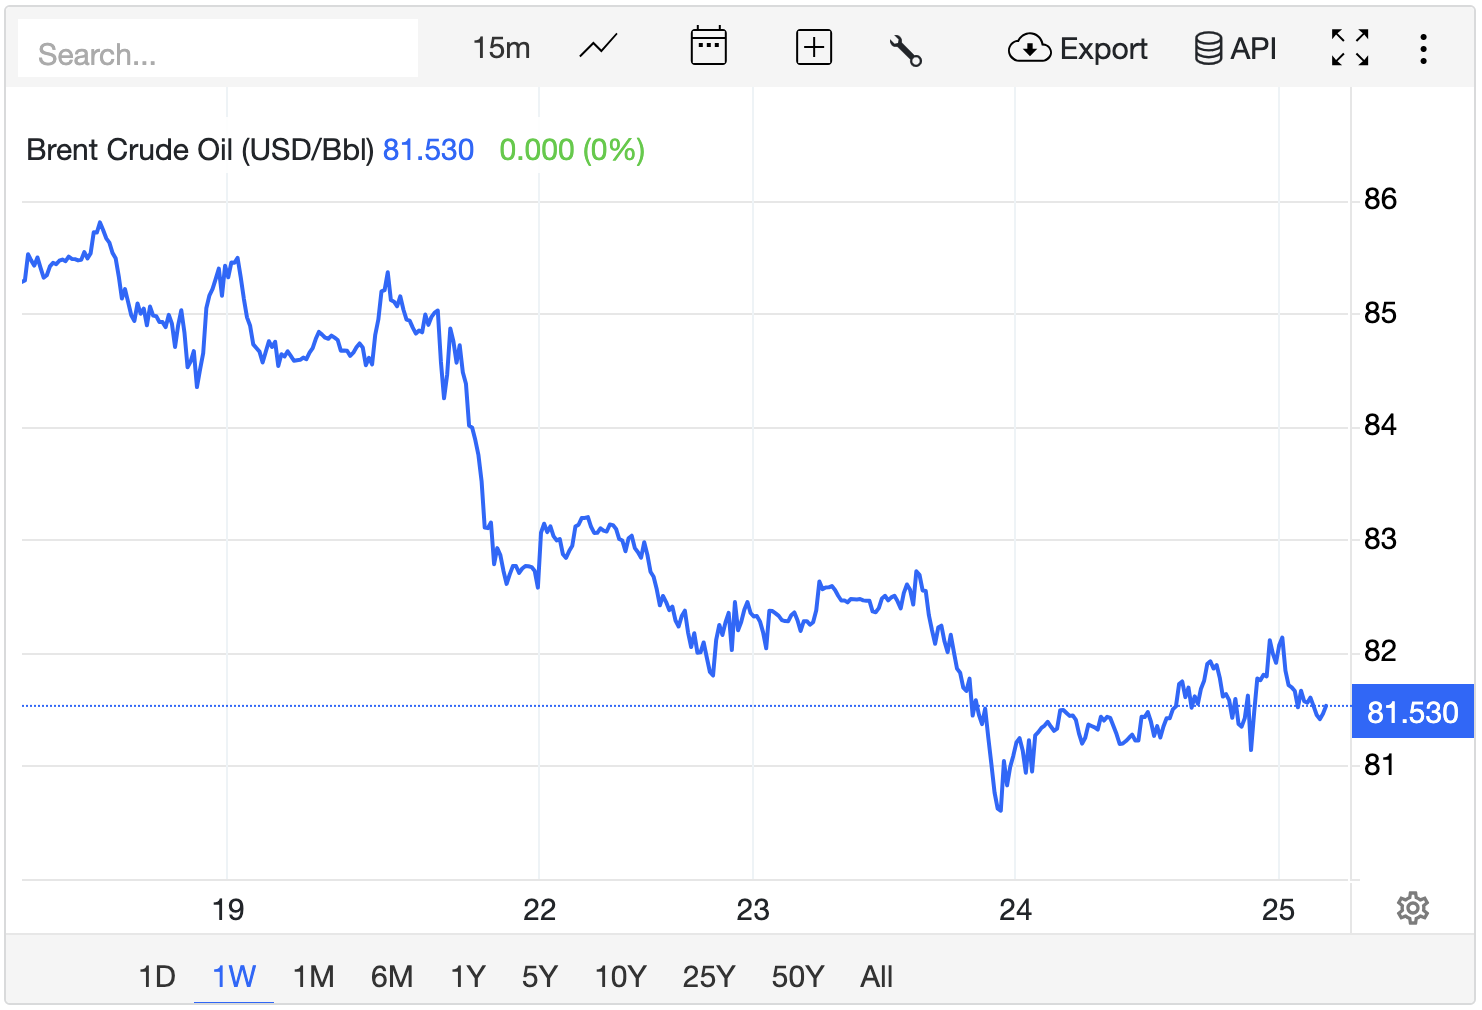
Task: Click the 24 date axis label
Action: (1015, 909)
